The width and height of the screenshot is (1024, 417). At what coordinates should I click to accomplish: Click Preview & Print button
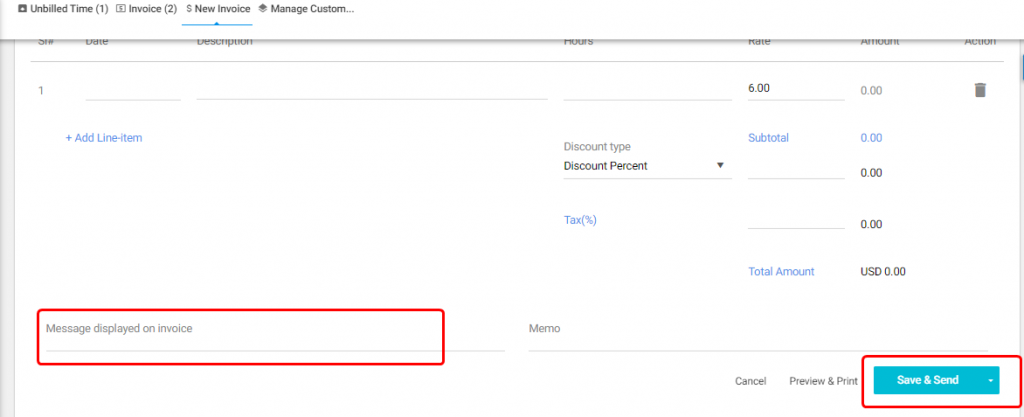click(823, 381)
